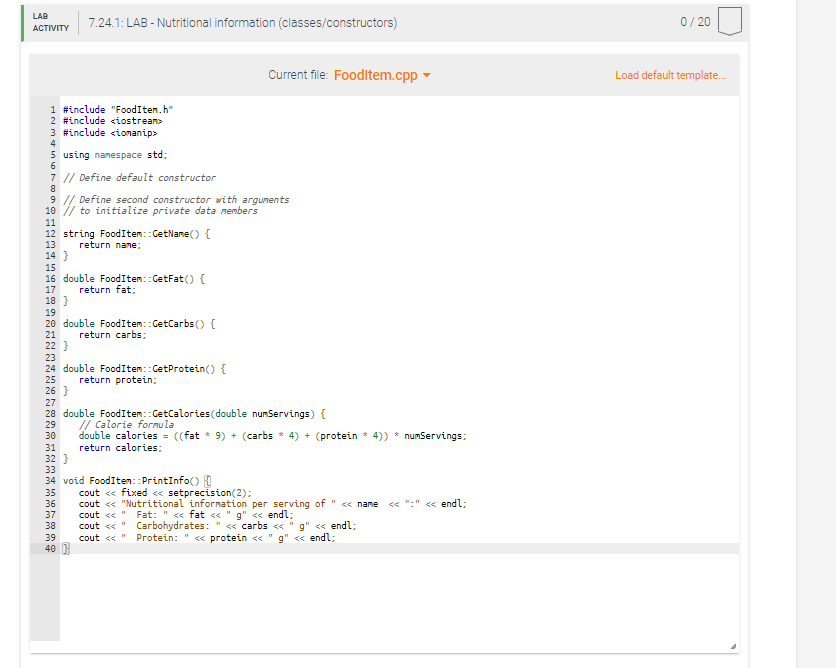Click the Nutritional information per serving cout line
Screen dimensions: 836x668
point(273,504)
